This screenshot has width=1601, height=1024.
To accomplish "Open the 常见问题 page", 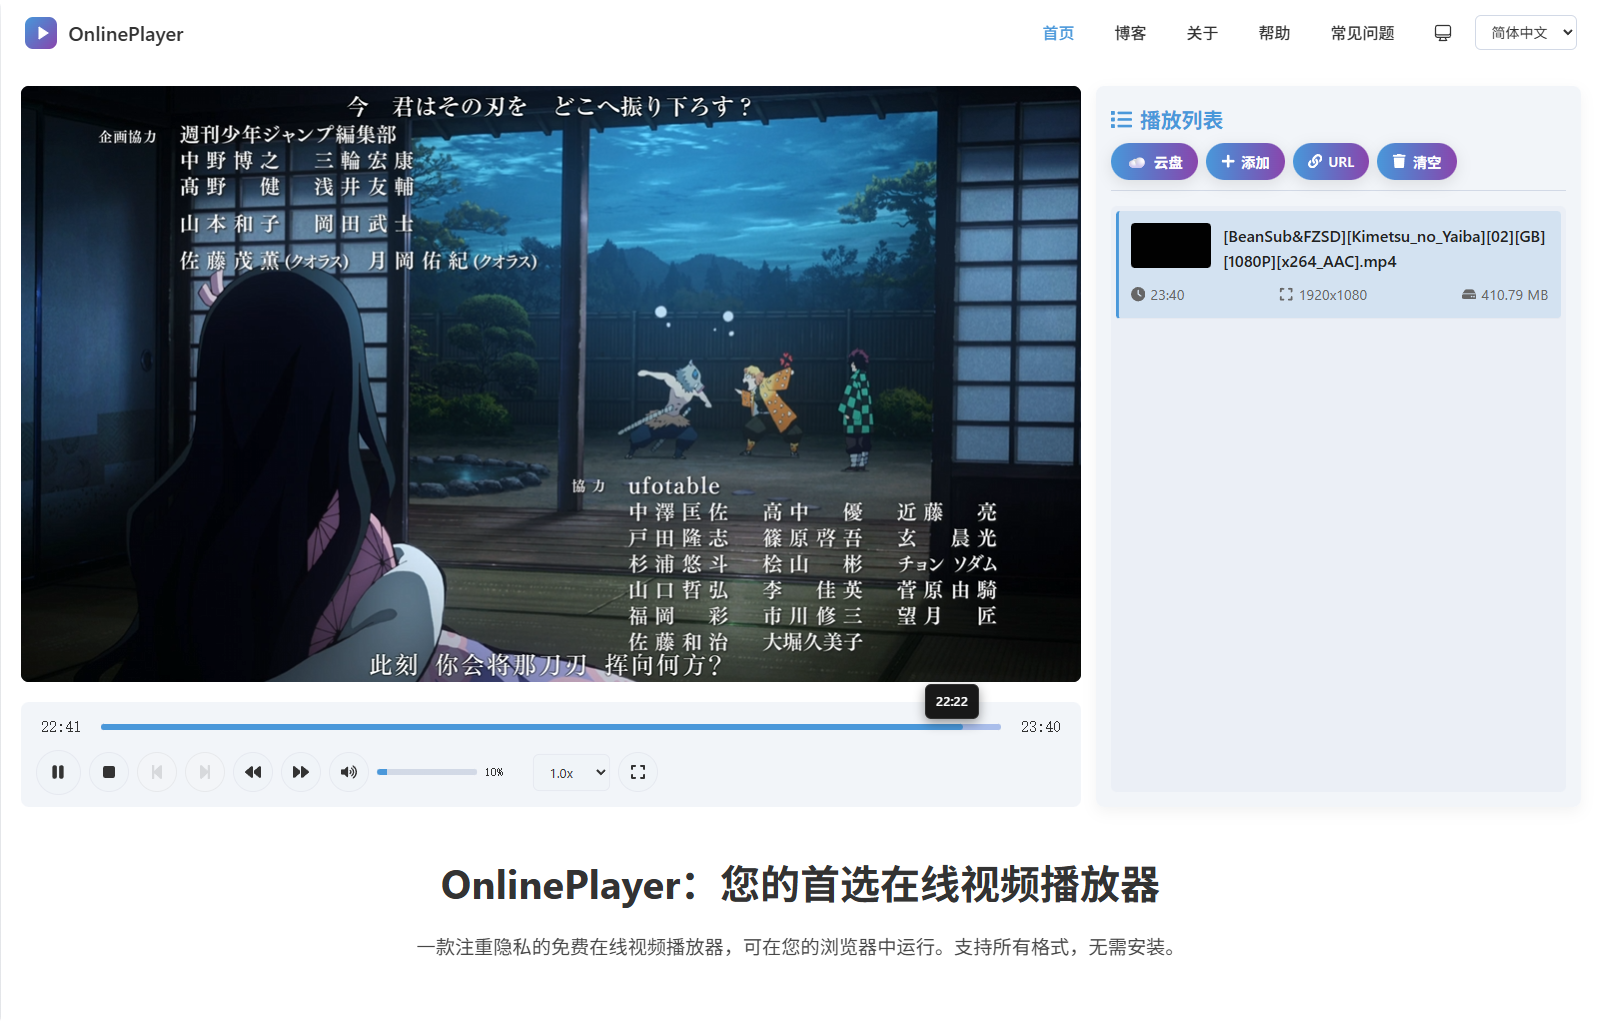I will click(x=1361, y=33).
